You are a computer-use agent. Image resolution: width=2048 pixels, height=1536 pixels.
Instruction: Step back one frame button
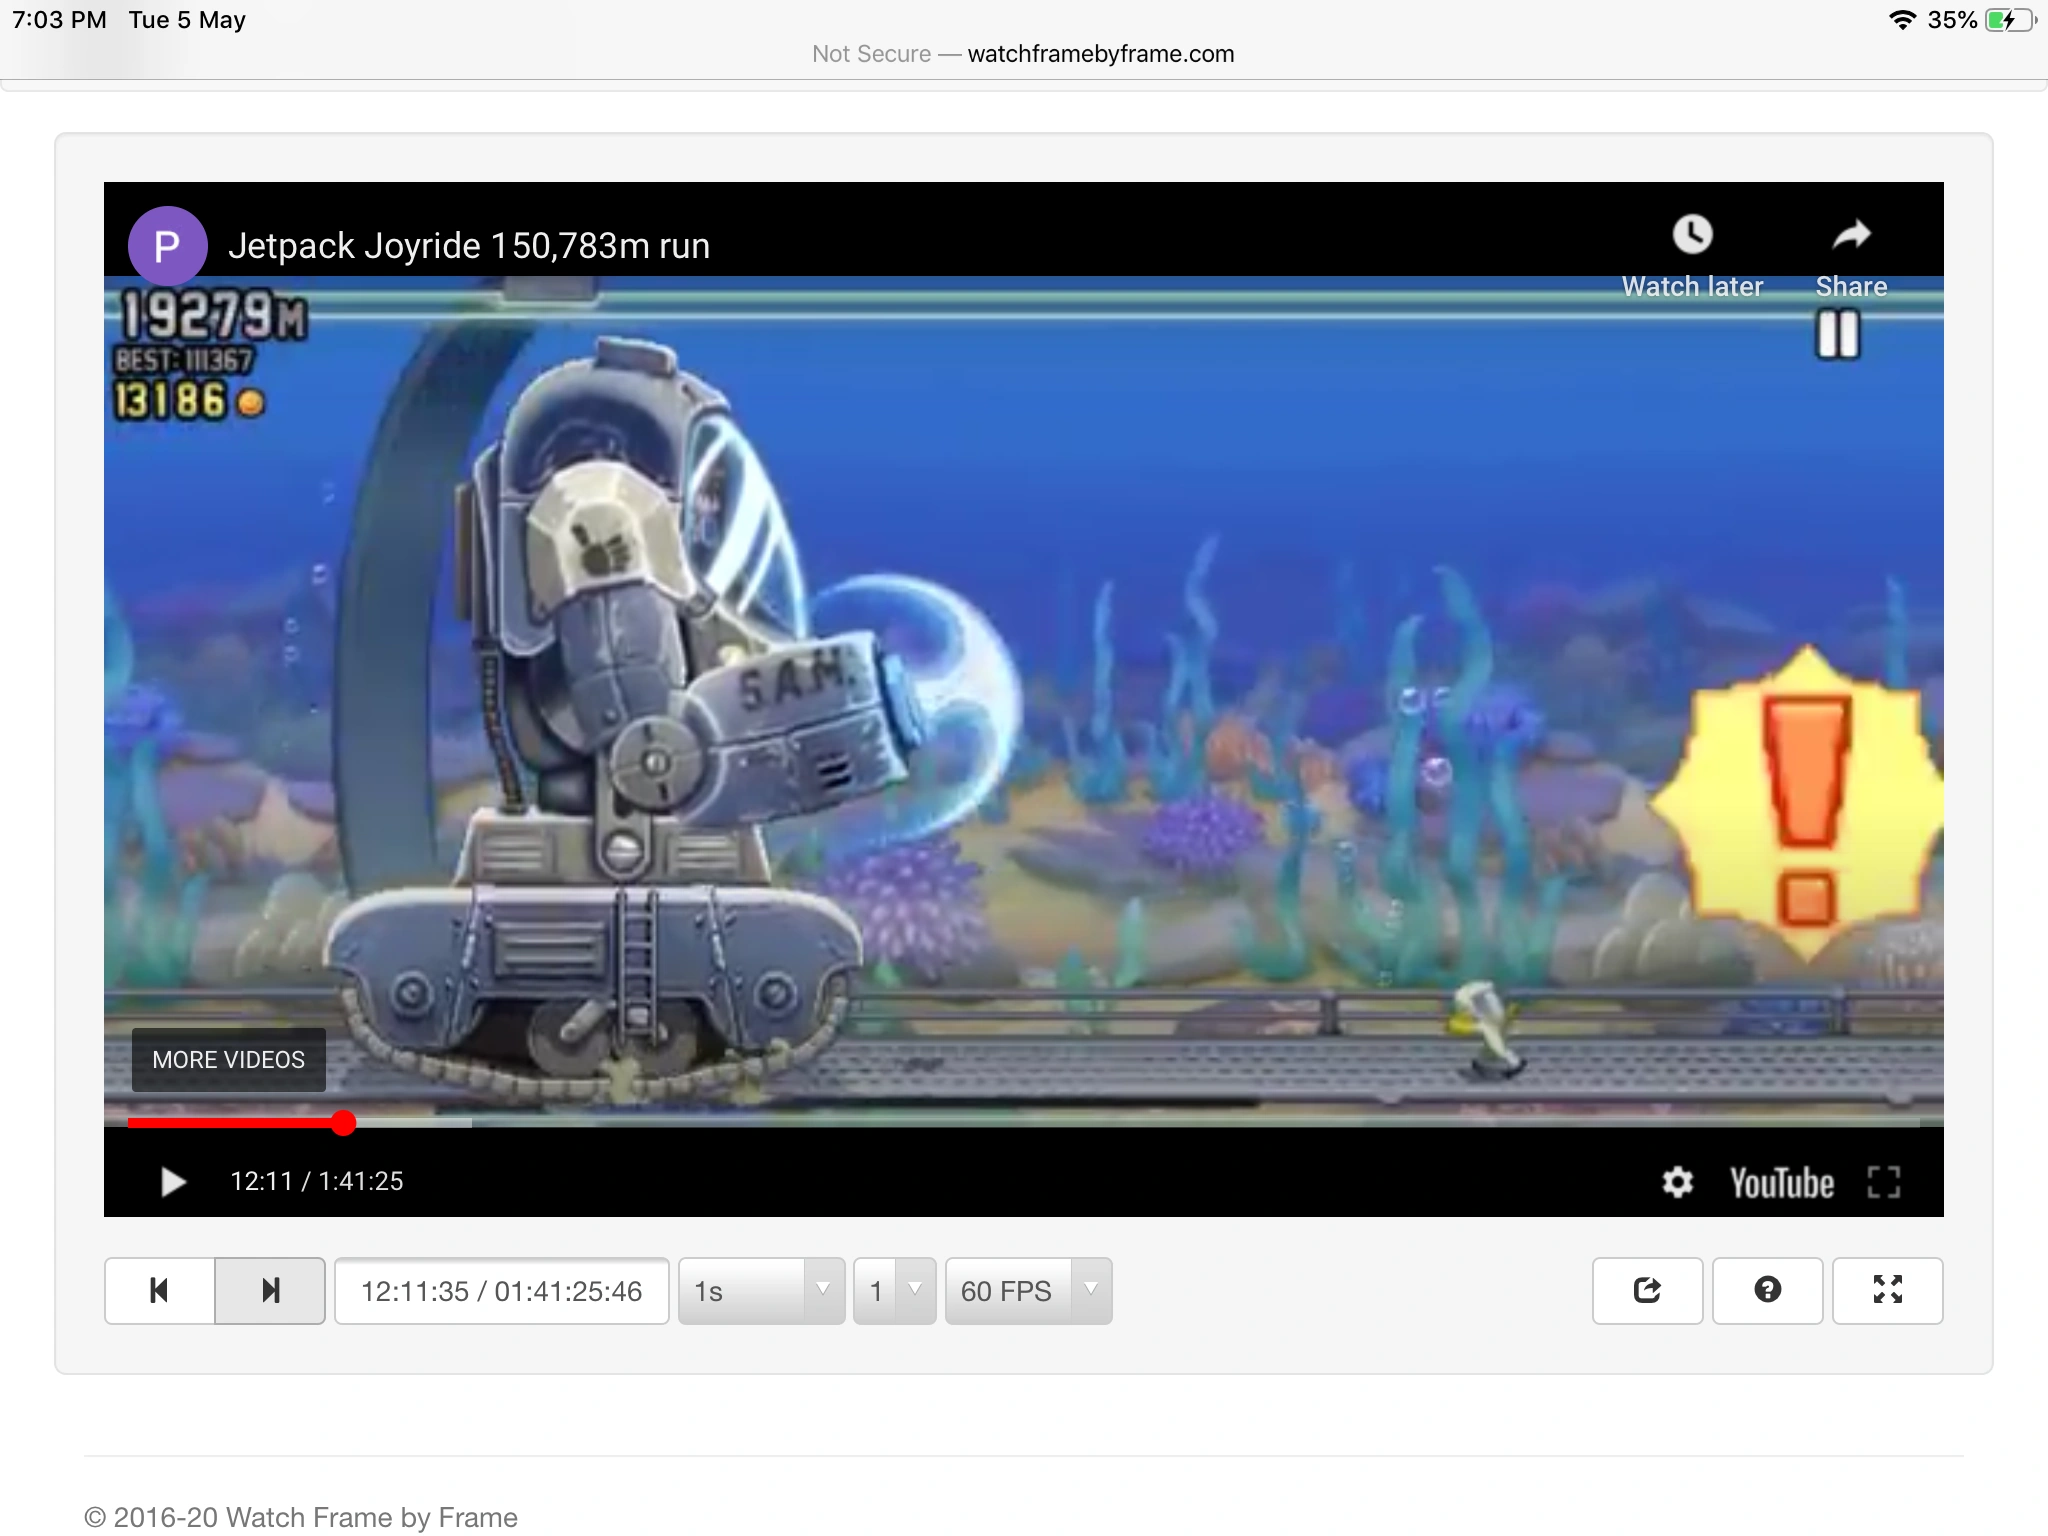click(x=159, y=1290)
